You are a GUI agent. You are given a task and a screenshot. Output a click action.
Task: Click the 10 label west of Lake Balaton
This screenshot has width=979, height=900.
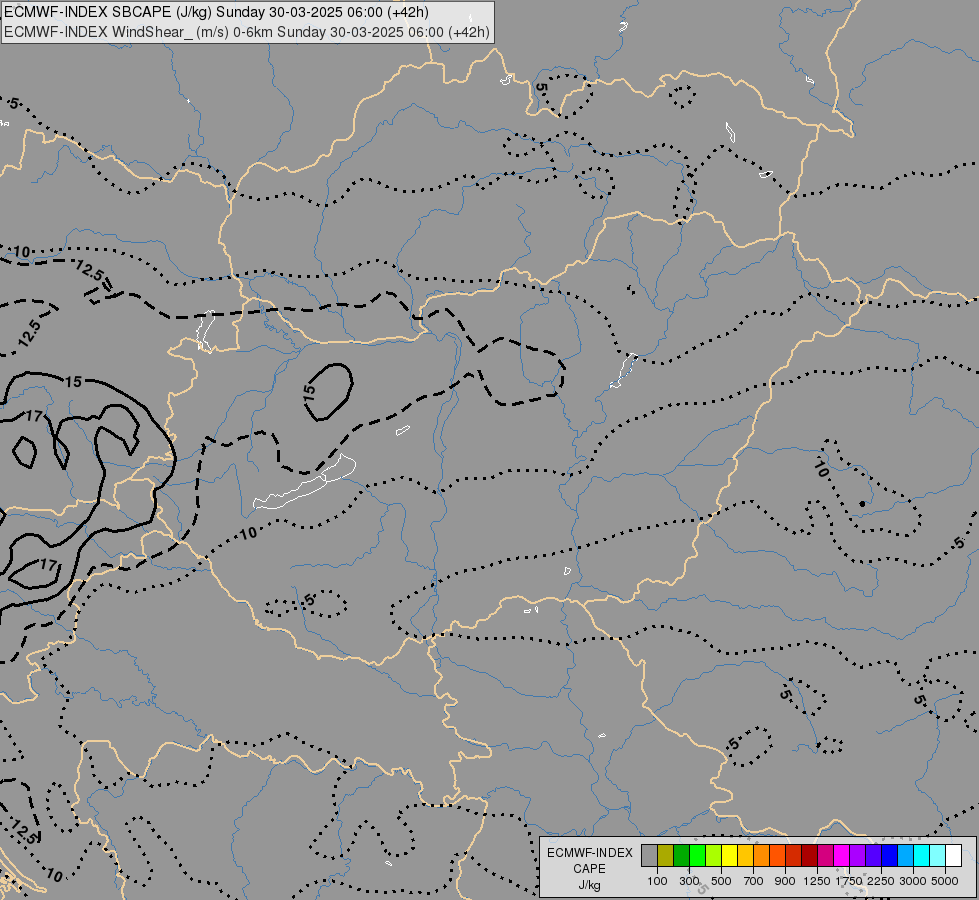click(248, 533)
